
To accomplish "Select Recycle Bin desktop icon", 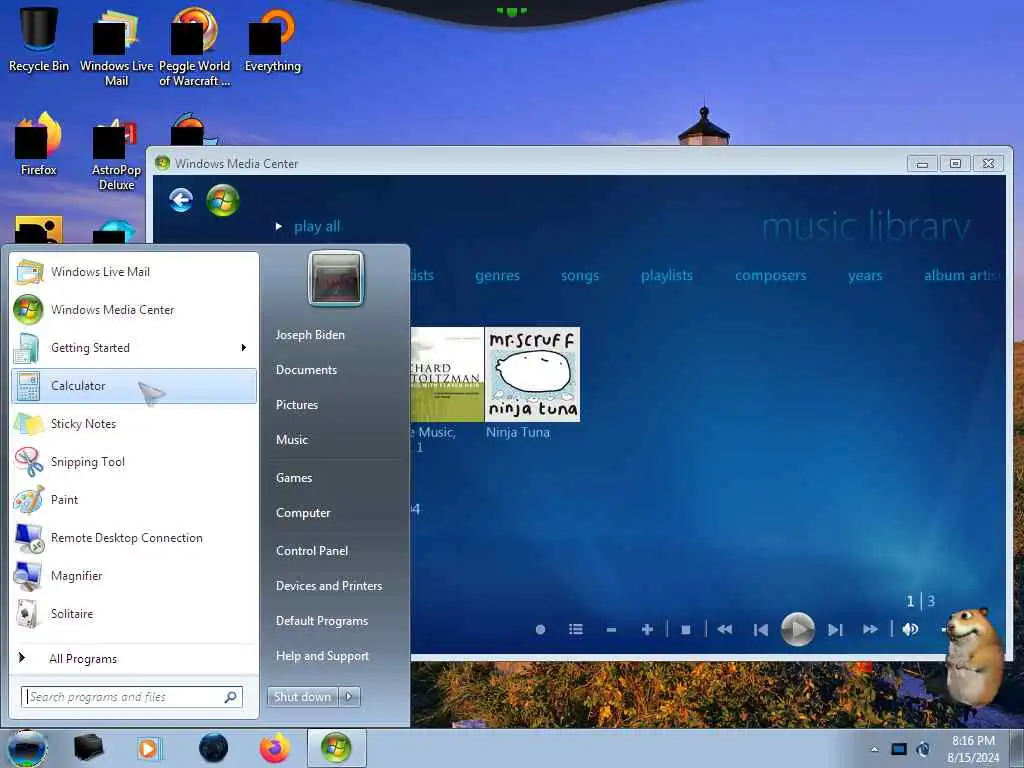I will tap(39, 39).
